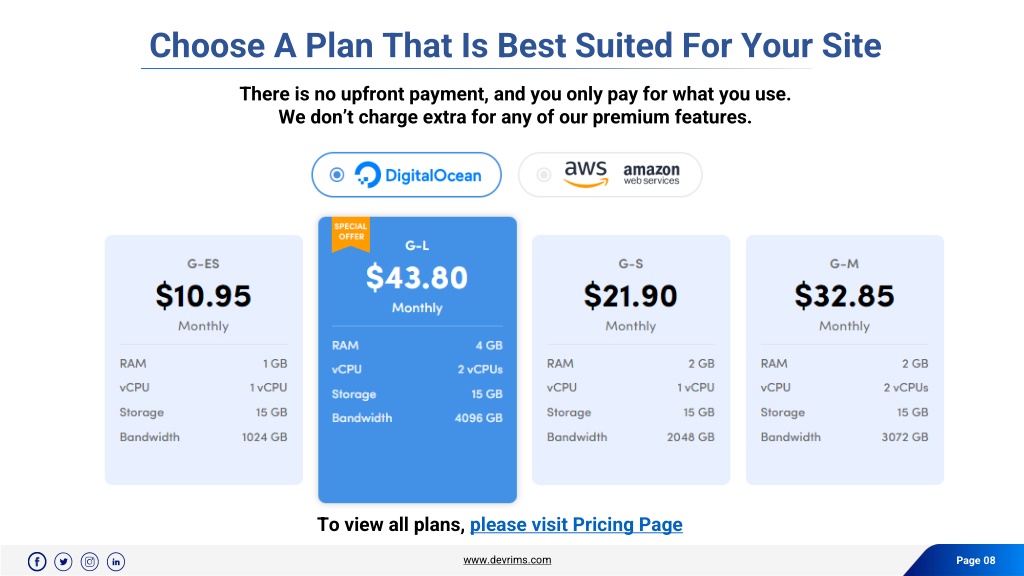Open the please visit Pricing Page link
Viewport: 1024px width, 576px height.
[576, 524]
